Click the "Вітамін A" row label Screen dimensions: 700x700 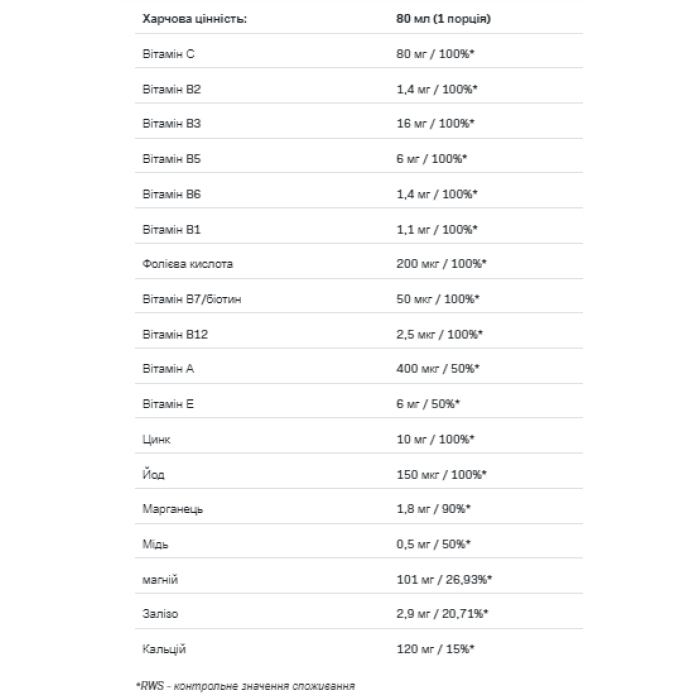(x=169, y=369)
